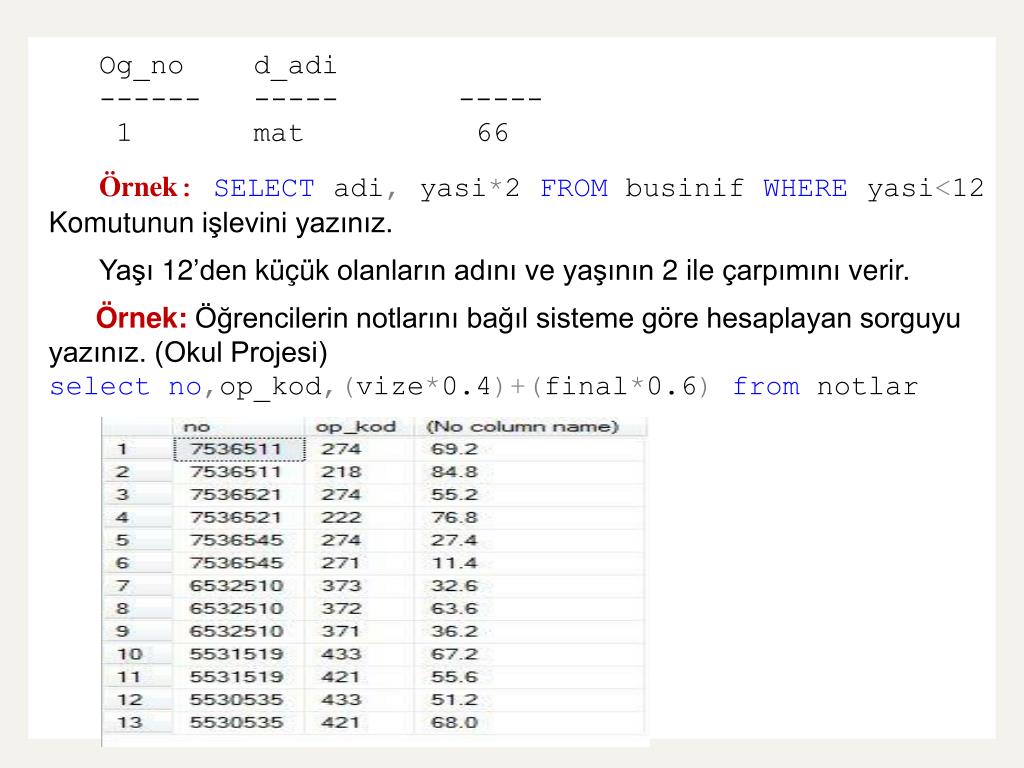Click the value 66 in top result

(492, 133)
